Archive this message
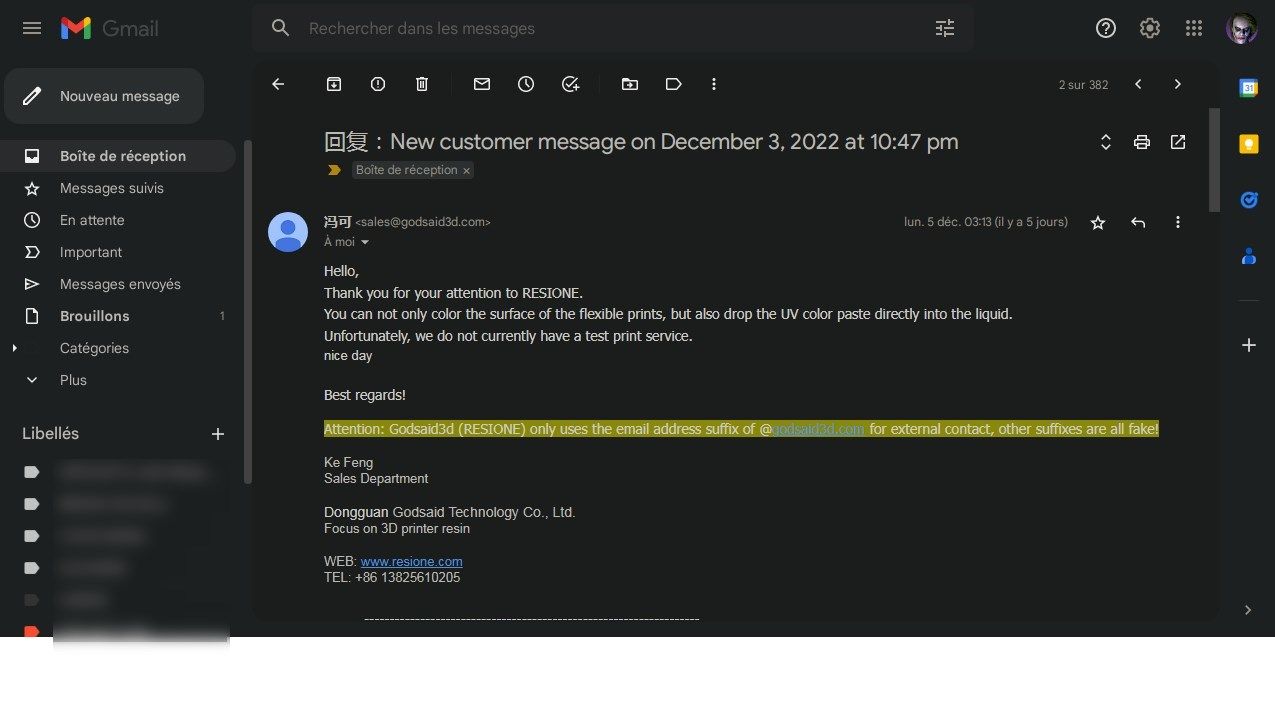Screen dimensions: 1275x704 pos(334,85)
